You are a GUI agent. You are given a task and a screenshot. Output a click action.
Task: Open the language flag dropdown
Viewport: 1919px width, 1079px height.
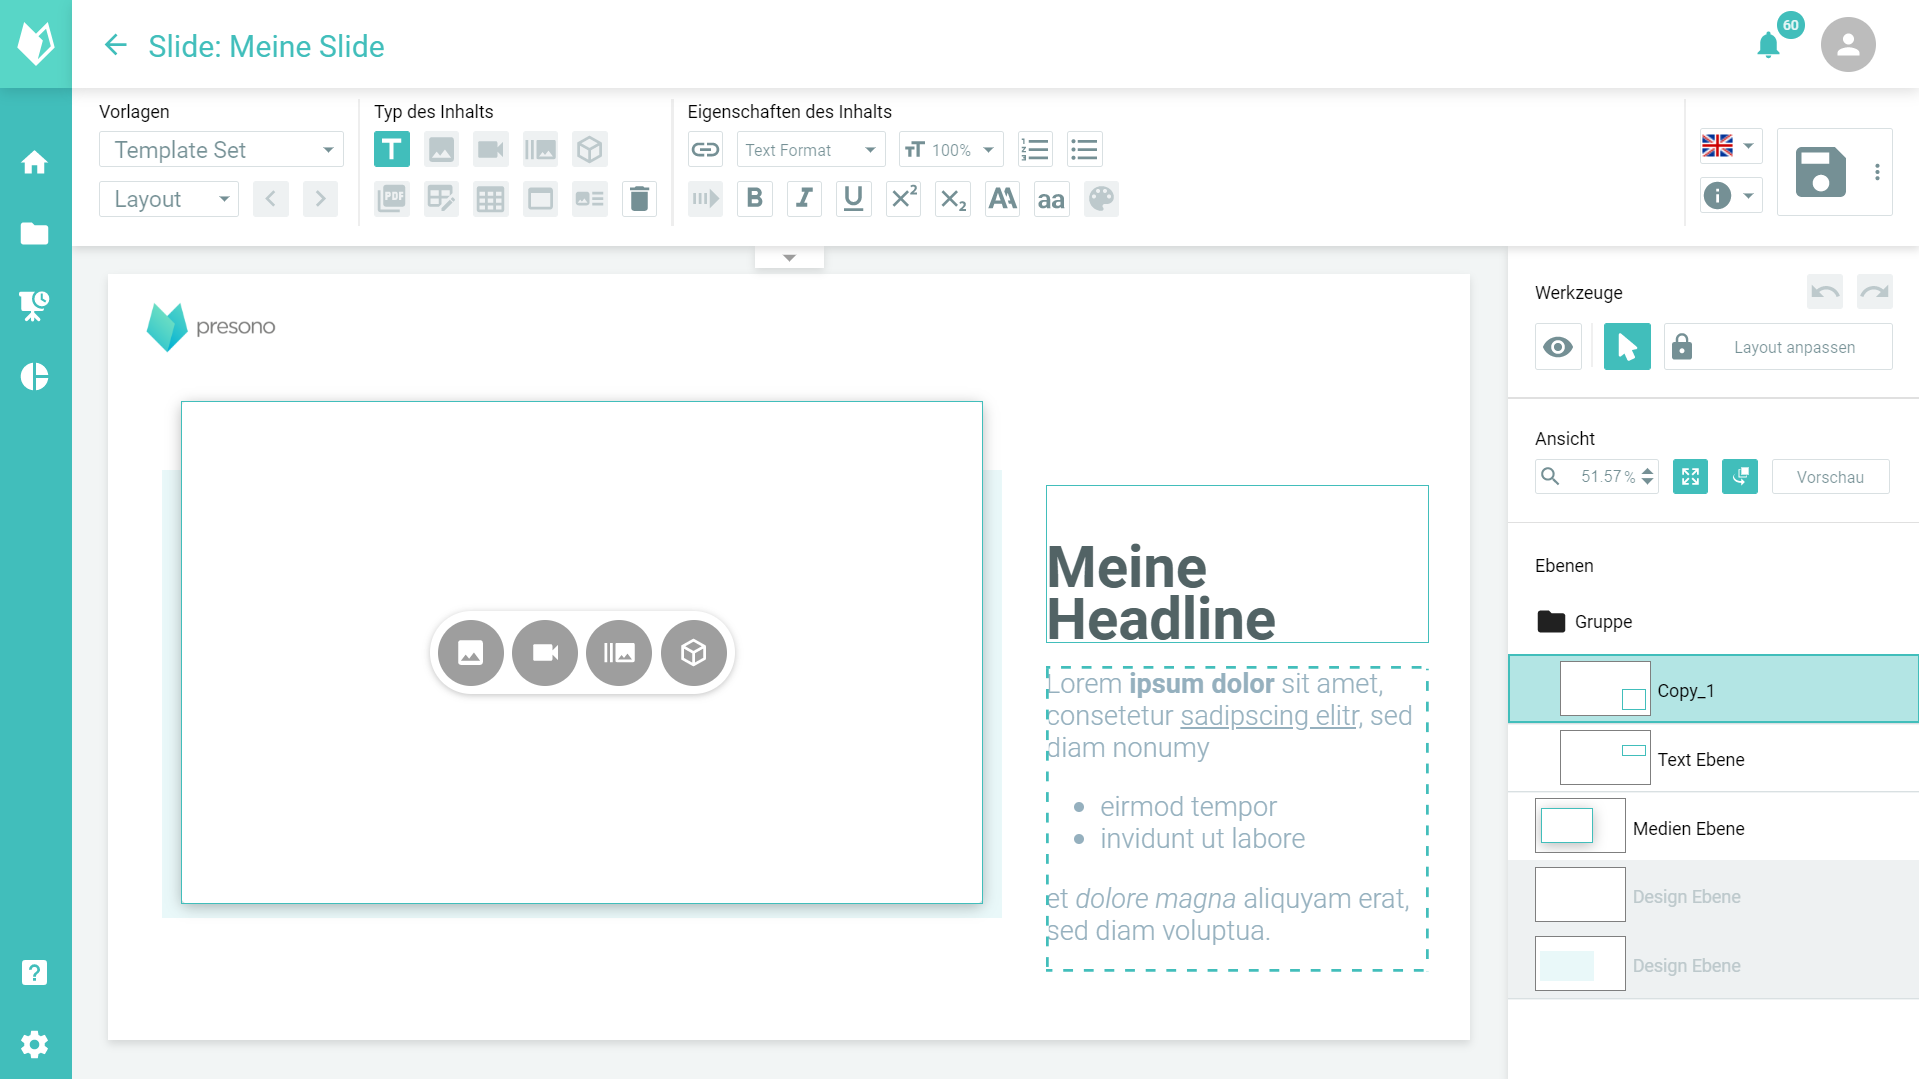tap(1731, 146)
